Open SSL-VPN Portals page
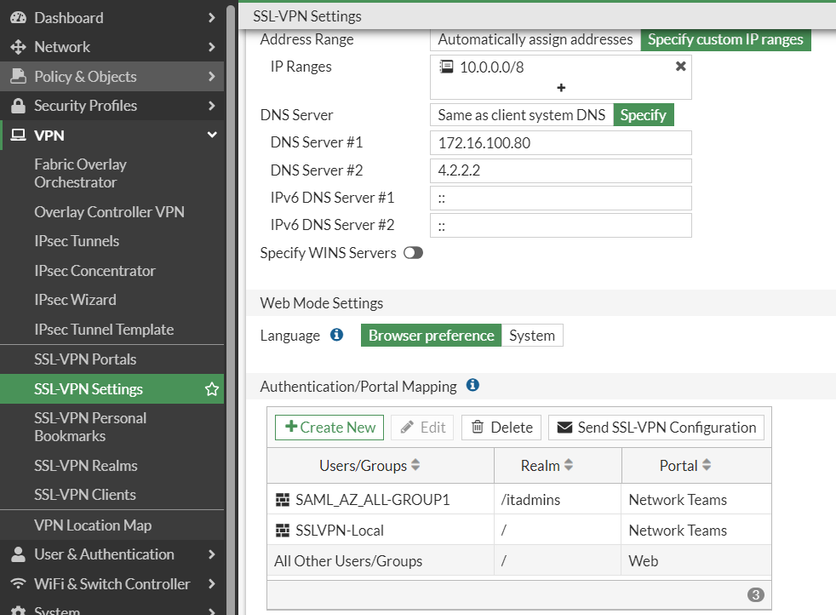Image resolution: width=836 pixels, height=615 pixels. point(85,359)
